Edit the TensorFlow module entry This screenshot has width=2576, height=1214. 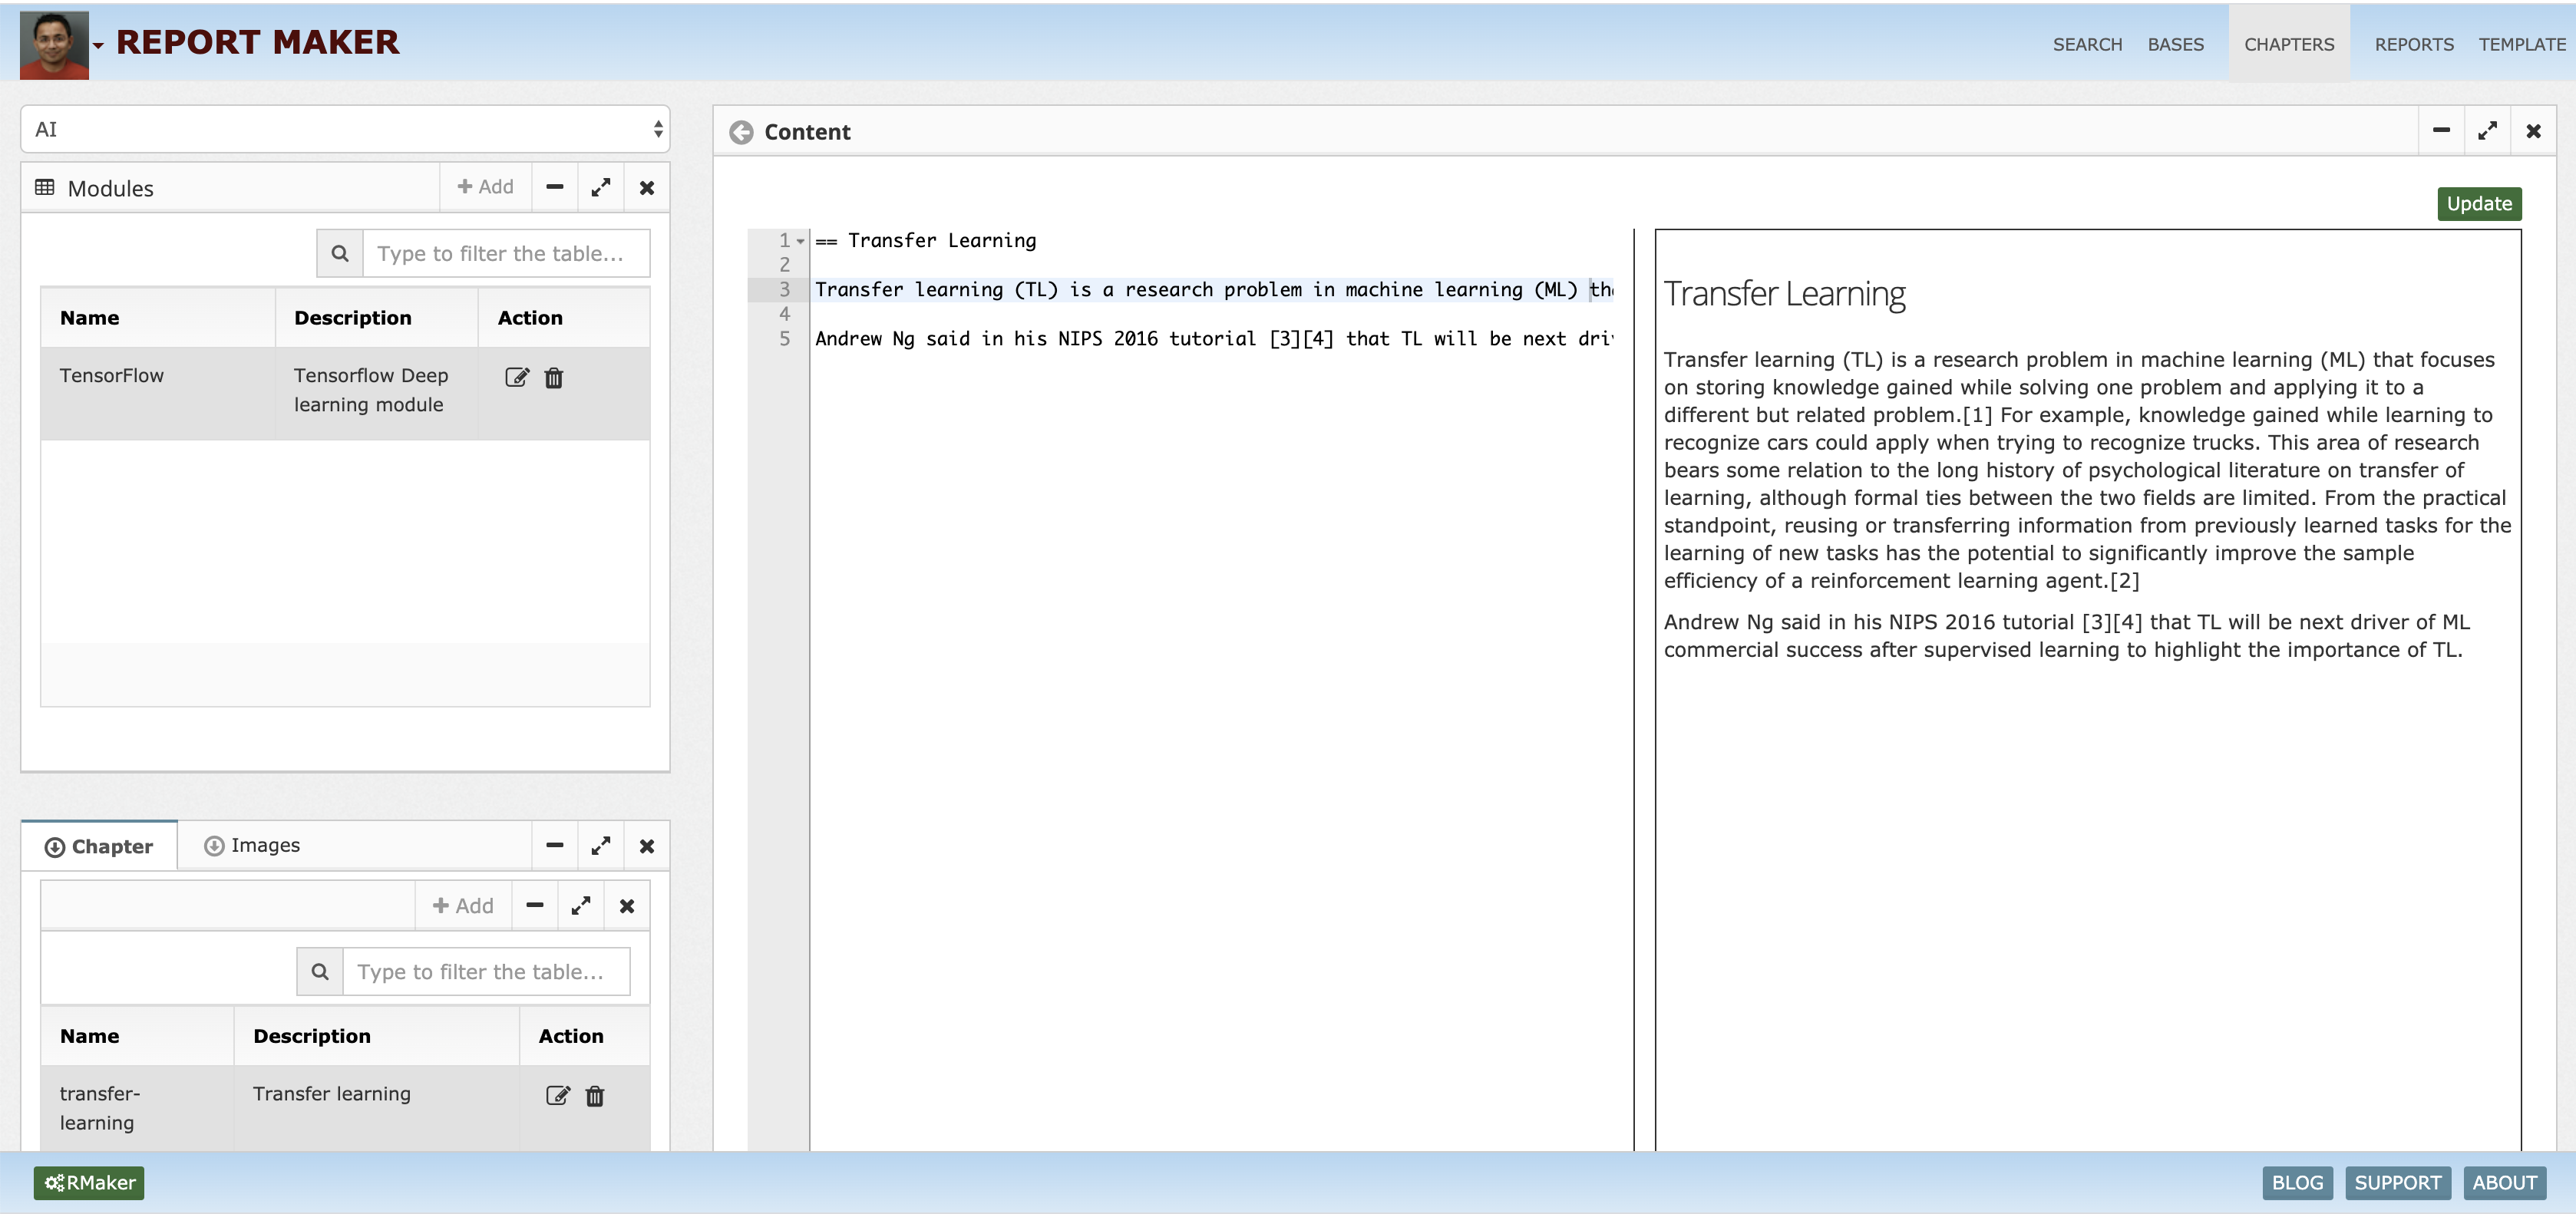click(516, 377)
